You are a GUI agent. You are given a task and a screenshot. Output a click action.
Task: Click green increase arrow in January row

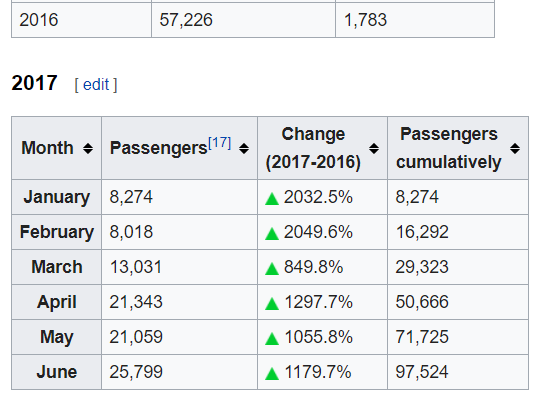pyautogui.click(x=272, y=199)
